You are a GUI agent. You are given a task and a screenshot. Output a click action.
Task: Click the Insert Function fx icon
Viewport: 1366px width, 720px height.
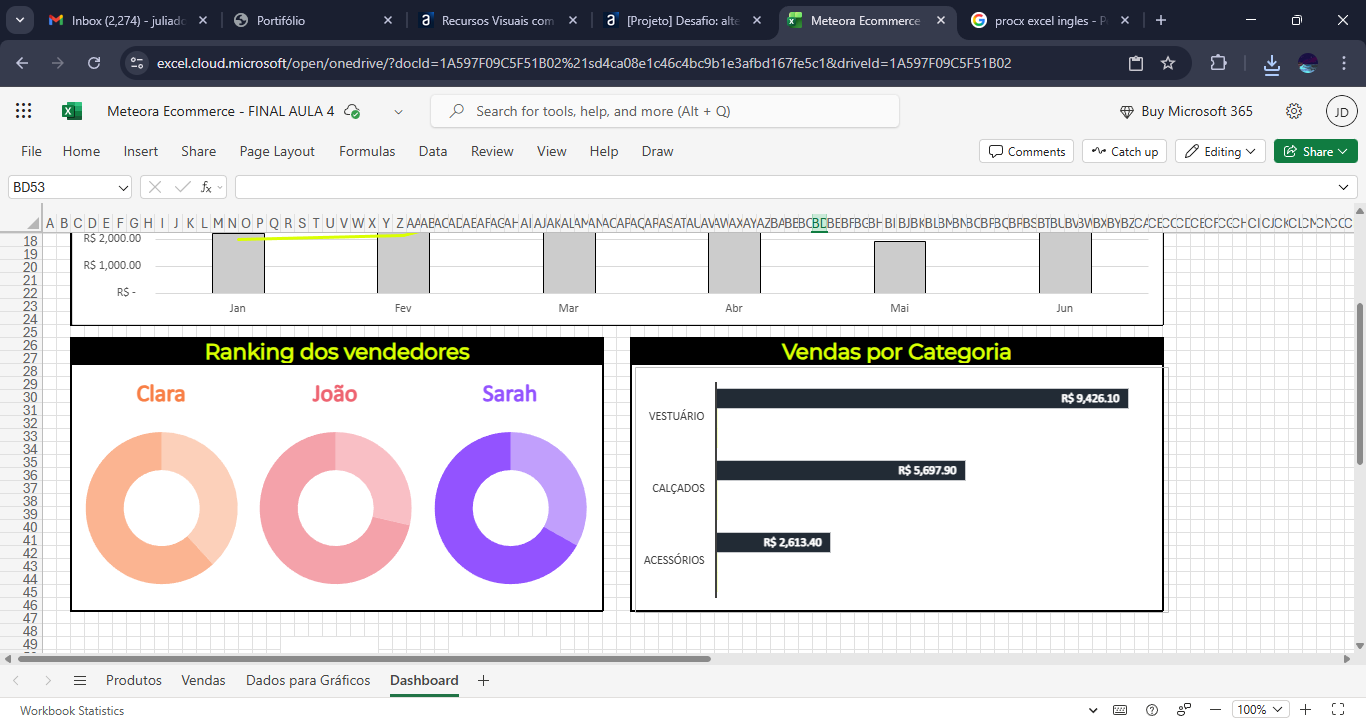pos(206,187)
